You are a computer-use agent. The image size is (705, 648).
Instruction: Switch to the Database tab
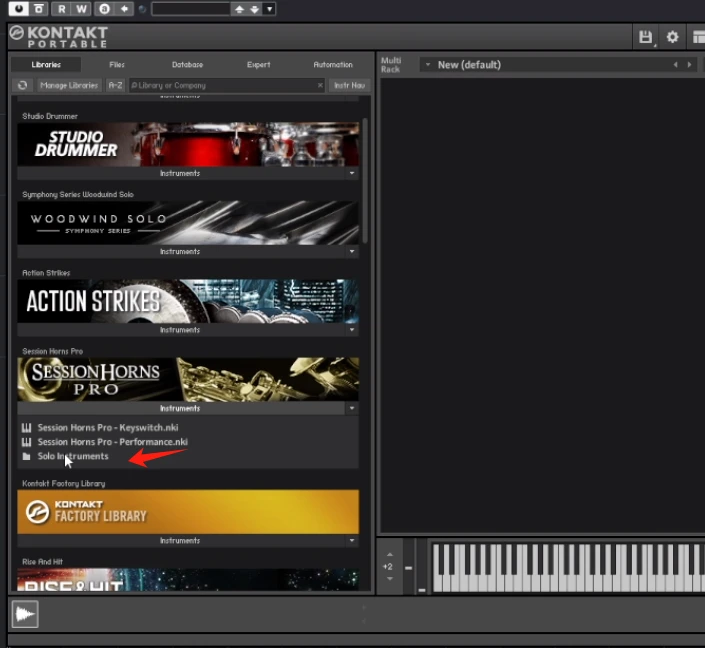[187, 65]
